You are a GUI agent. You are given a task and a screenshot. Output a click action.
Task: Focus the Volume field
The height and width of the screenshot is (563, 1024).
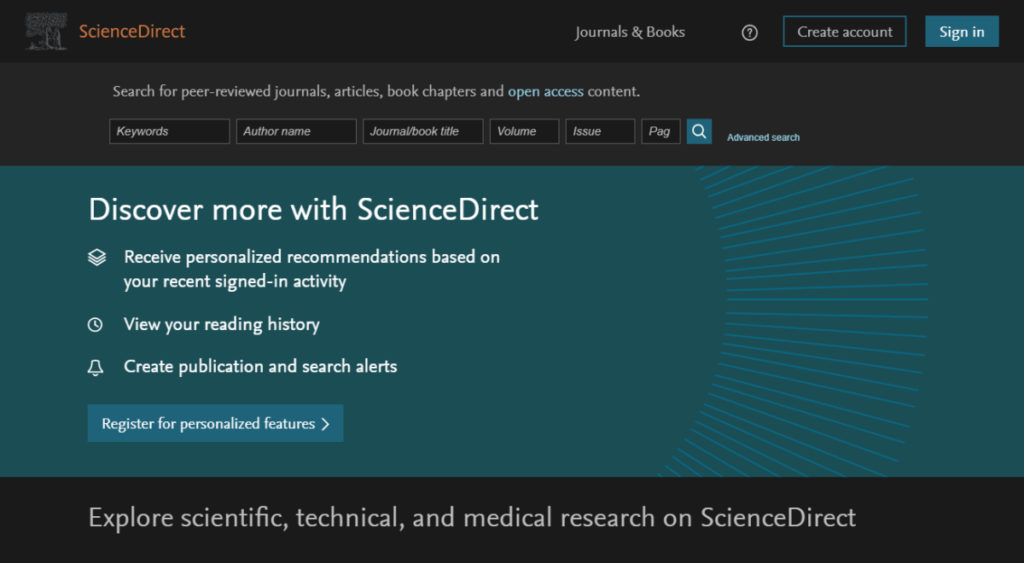point(524,131)
